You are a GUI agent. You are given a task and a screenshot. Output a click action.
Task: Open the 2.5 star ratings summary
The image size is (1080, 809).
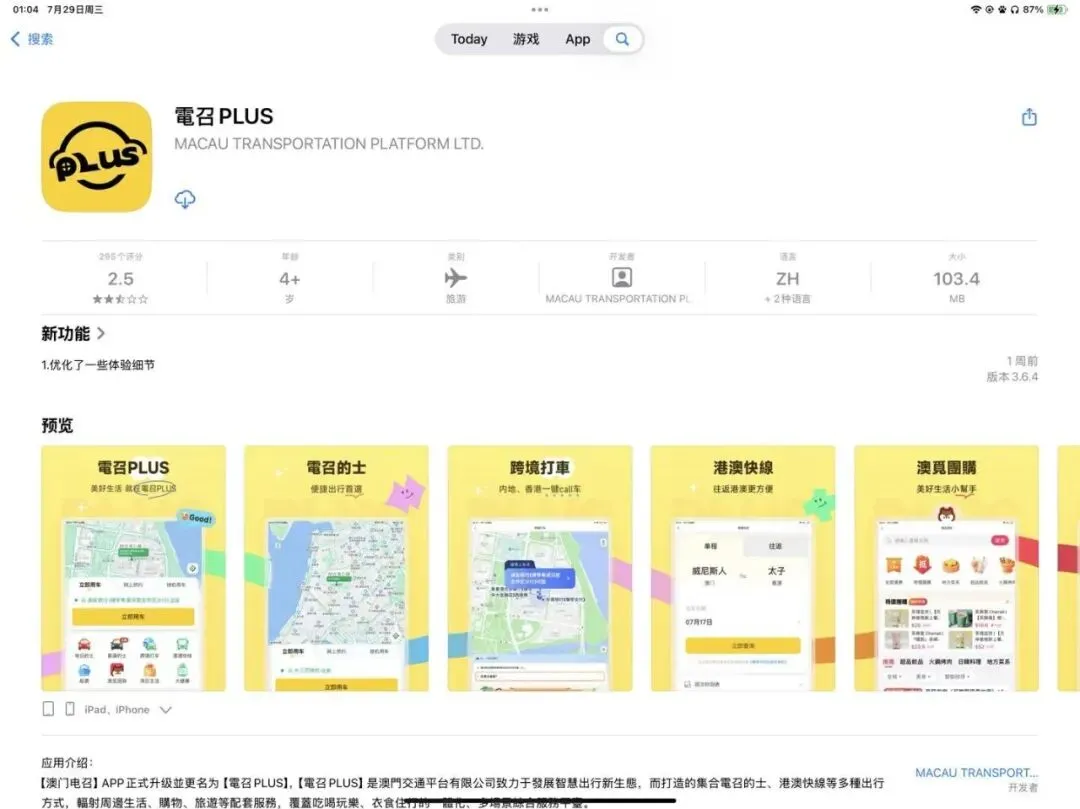pyautogui.click(x=121, y=279)
